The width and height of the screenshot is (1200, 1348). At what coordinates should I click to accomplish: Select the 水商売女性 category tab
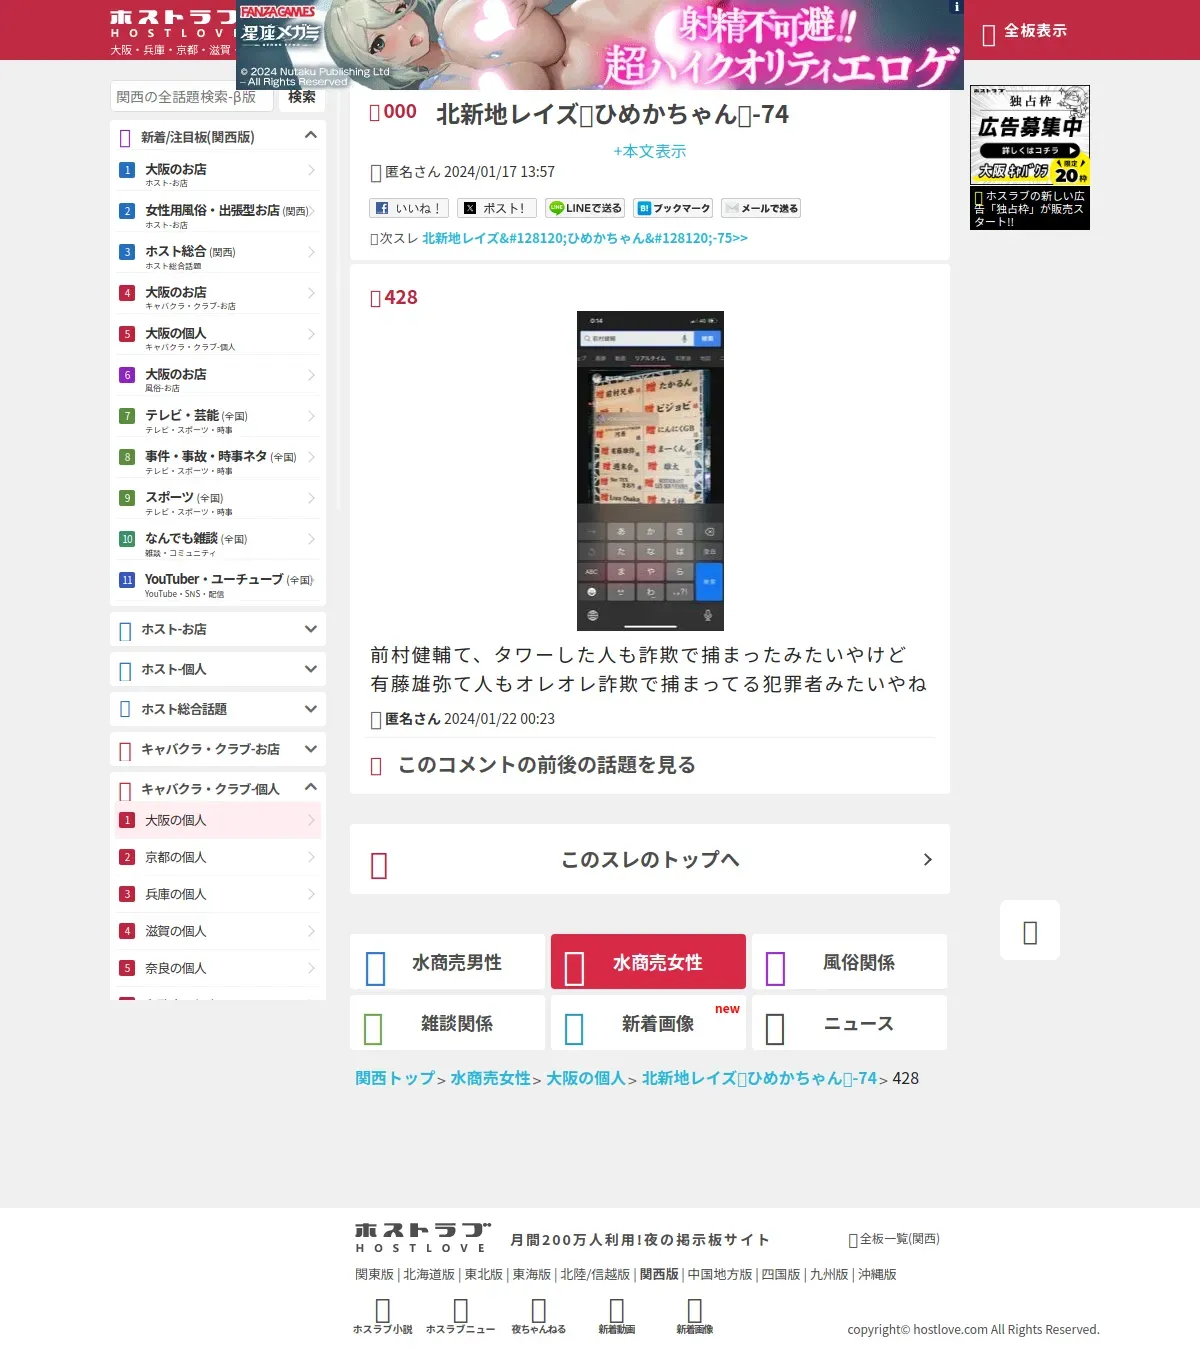[x=648, y=962]
